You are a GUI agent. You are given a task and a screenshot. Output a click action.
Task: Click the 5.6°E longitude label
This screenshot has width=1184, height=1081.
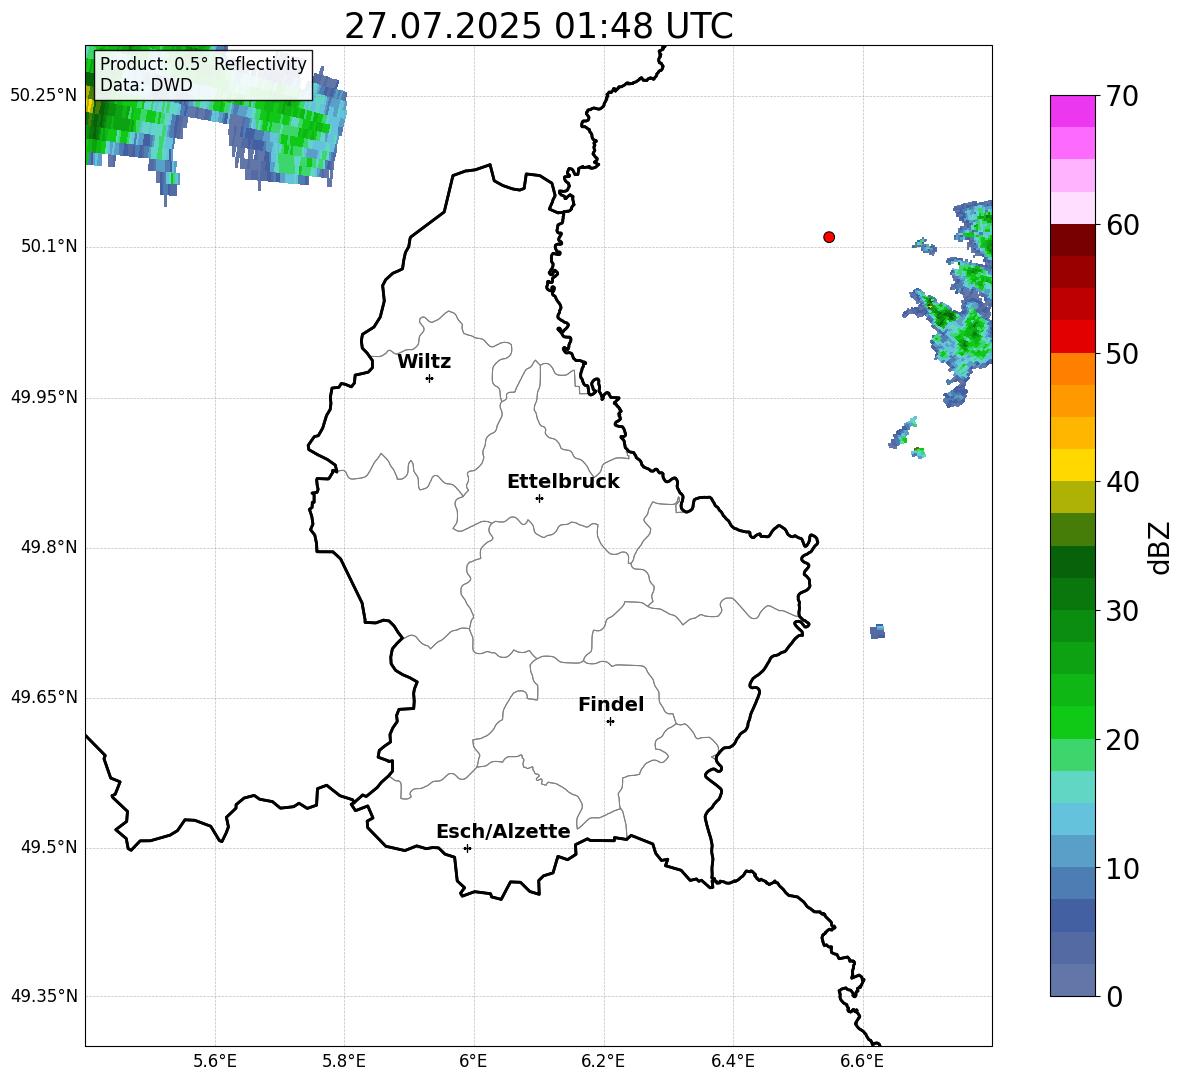pyautogui.click(x=215, y=1061)
